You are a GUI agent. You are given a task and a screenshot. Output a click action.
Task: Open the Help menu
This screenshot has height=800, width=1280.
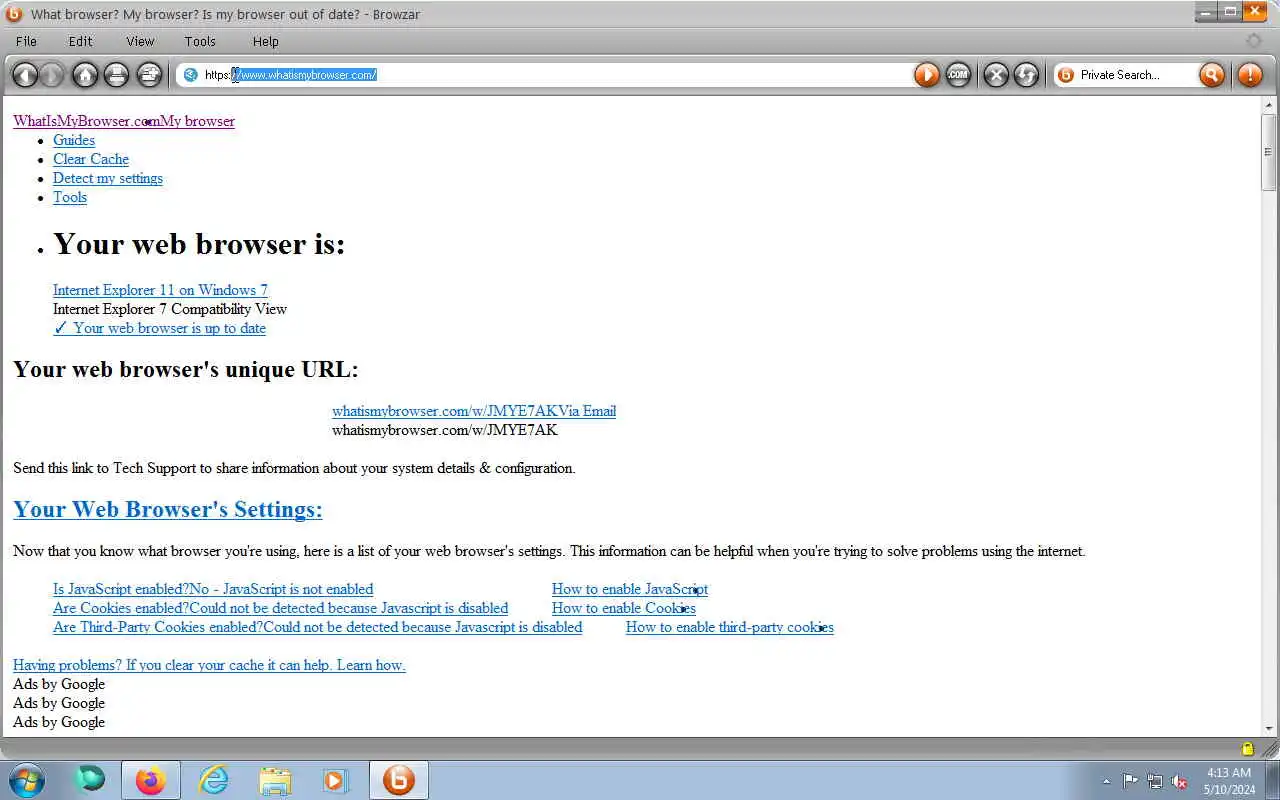pos(265,41)
